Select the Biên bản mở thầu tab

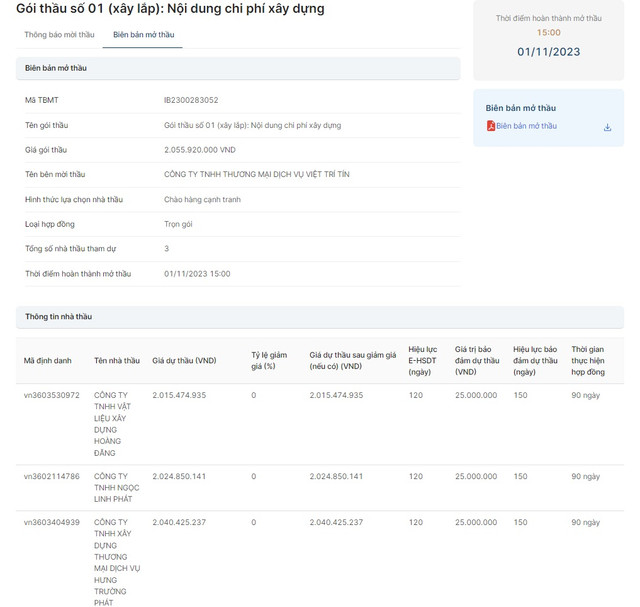pos(143,34)
